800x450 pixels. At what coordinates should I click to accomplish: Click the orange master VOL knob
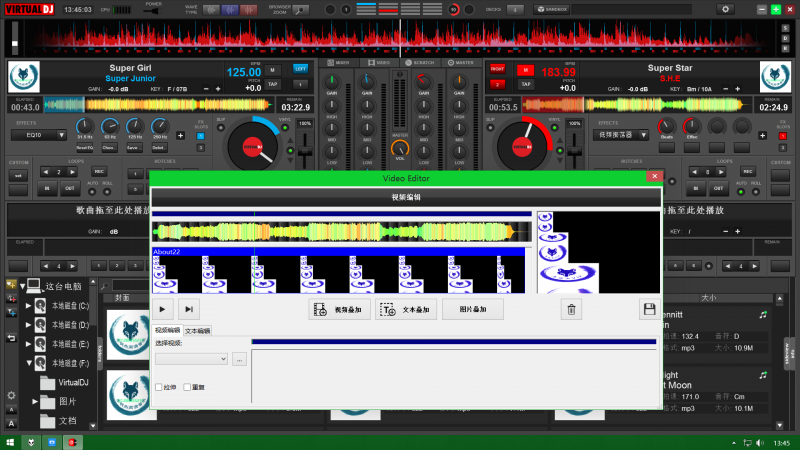click(400, 148)
